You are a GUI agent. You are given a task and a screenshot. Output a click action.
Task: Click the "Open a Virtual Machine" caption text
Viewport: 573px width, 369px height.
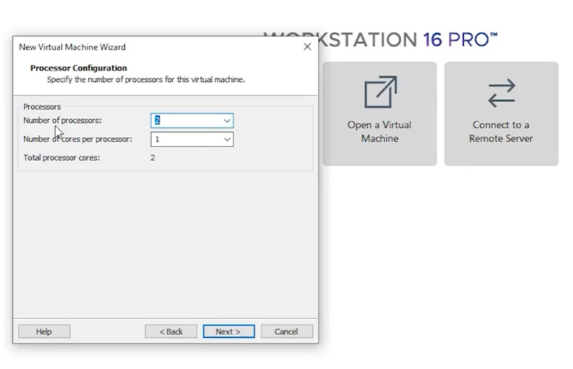[x=380, y=132]
